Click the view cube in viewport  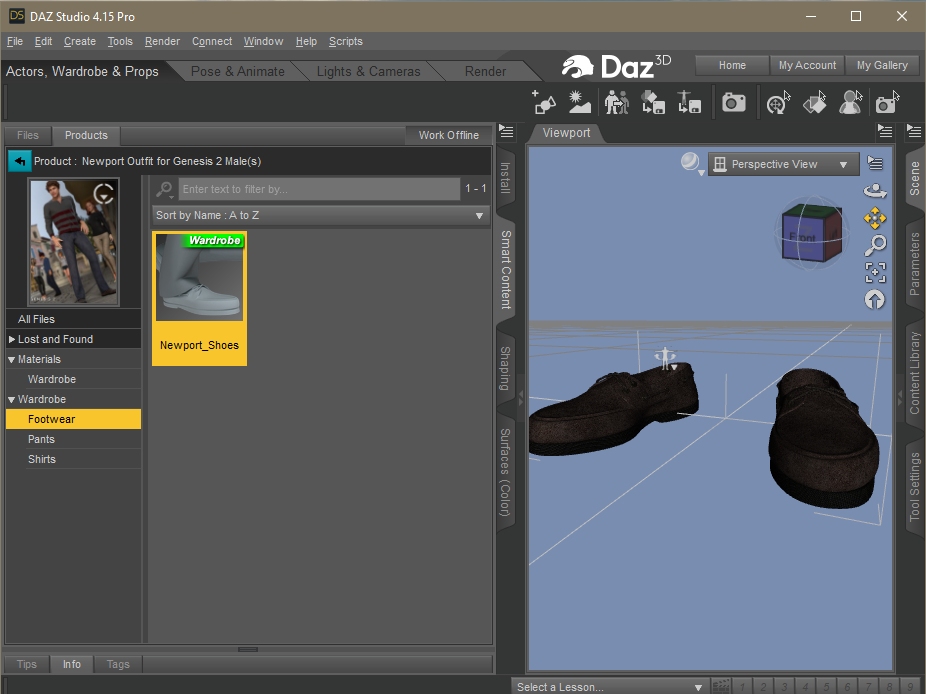tap(811, 233)
